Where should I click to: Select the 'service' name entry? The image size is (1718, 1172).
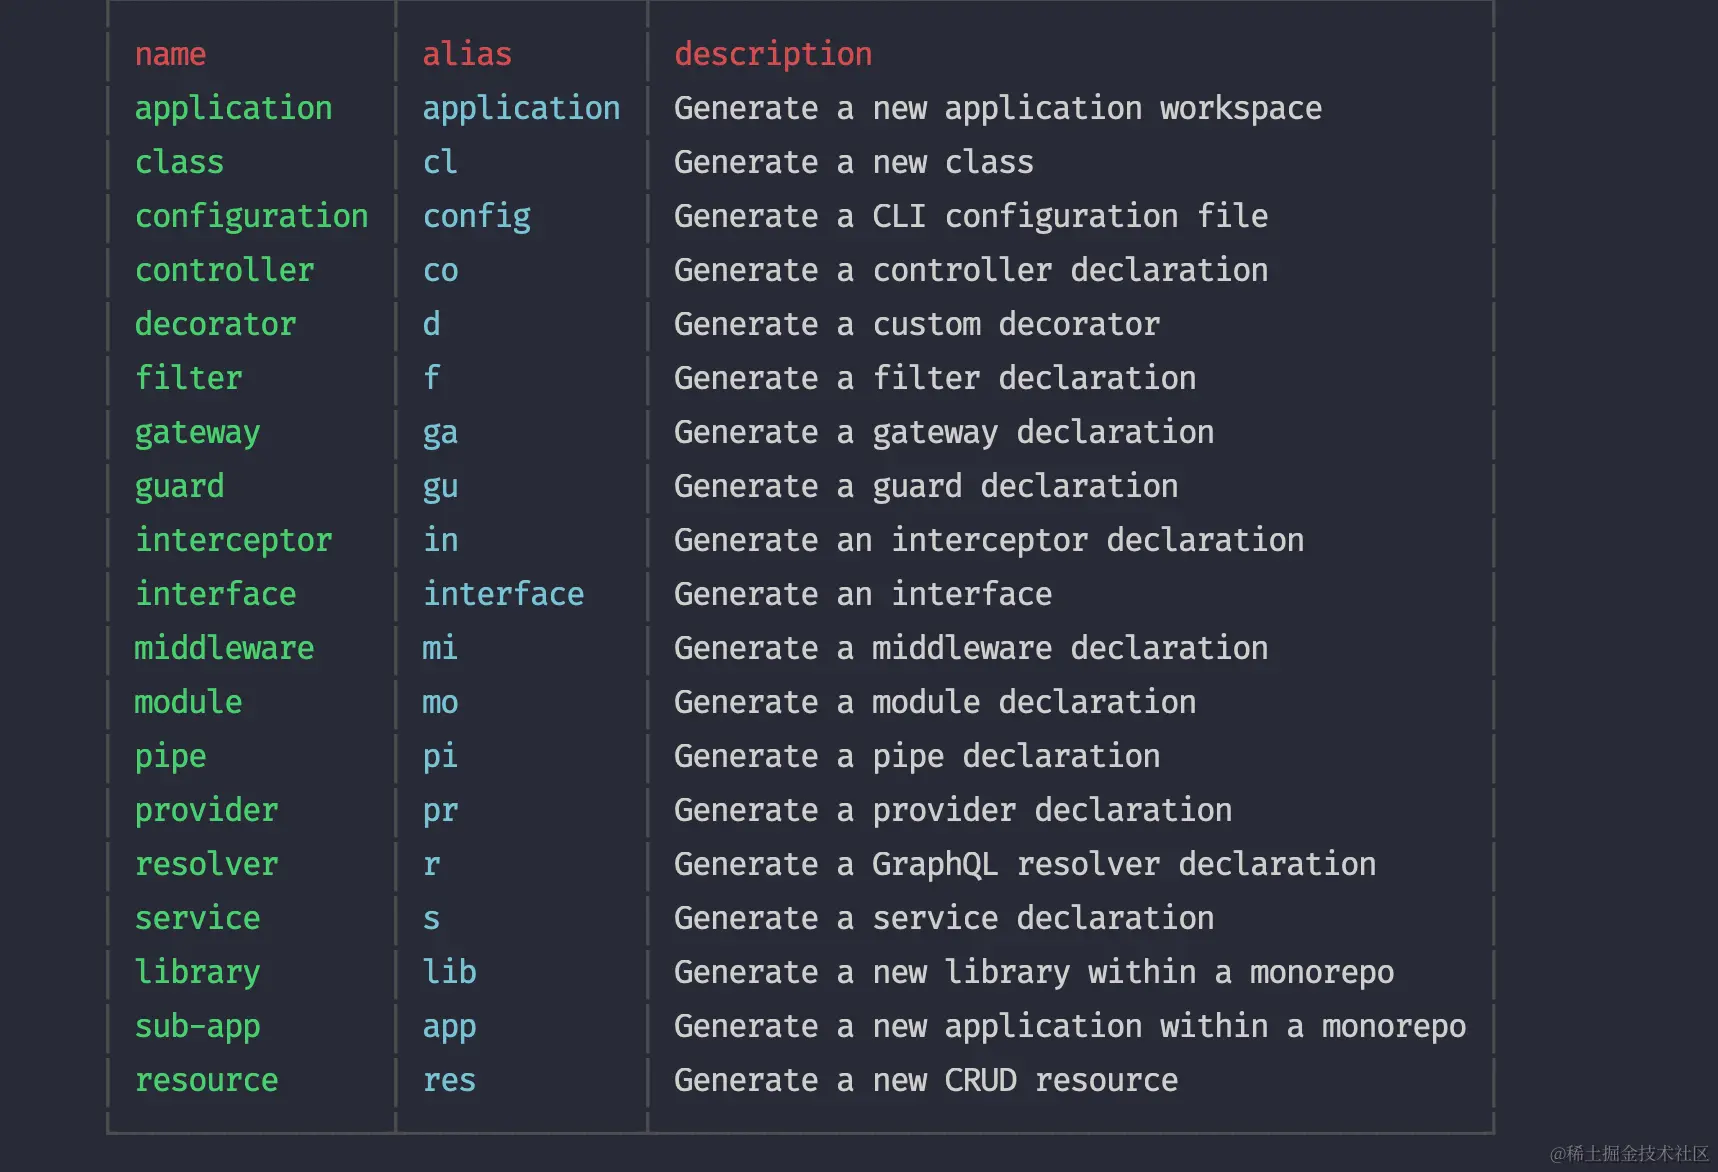pos(198,918)
